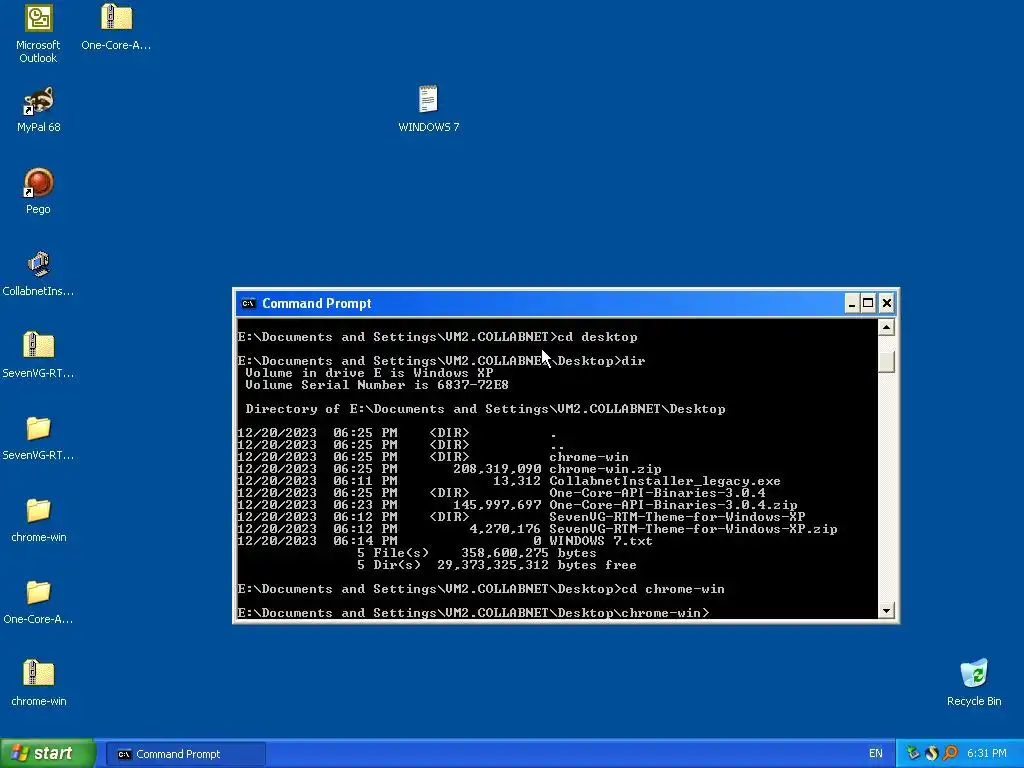This screenshot has height=768, width=1024.
Task: Click the 6:31 PM taskbar clock
Action: click(x=986, y=754)
